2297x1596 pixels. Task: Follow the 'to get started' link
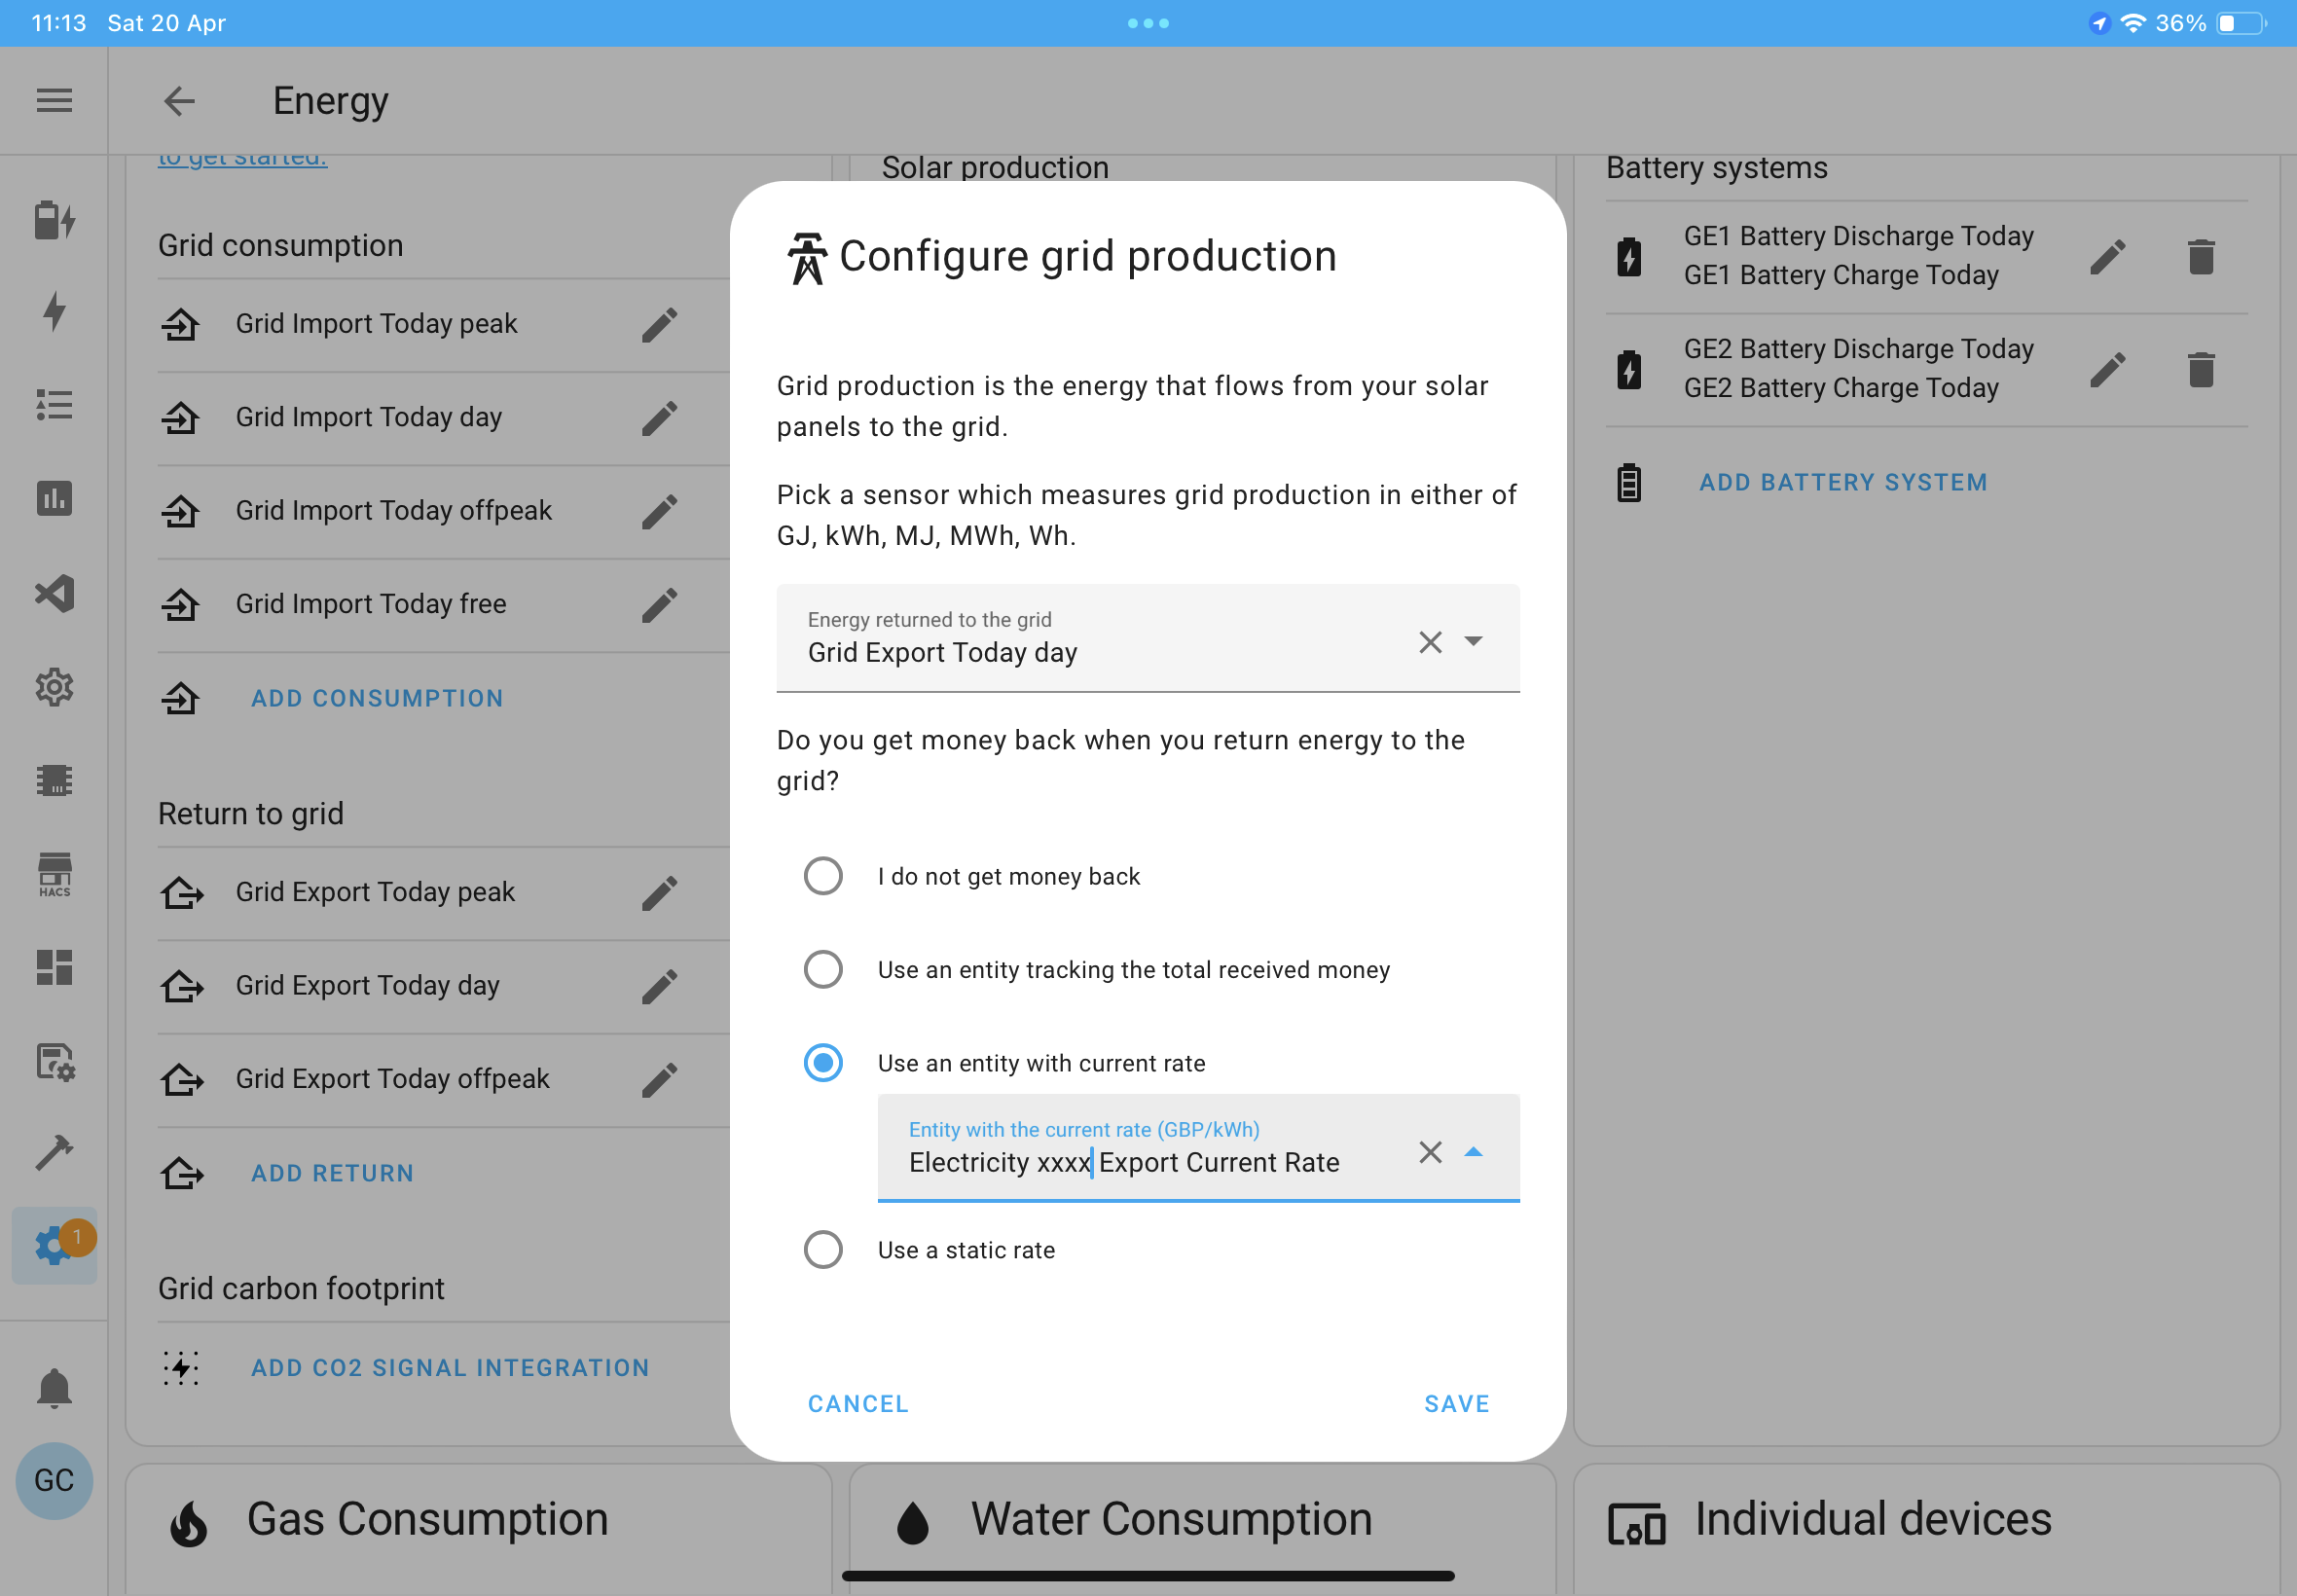[242, 159]
